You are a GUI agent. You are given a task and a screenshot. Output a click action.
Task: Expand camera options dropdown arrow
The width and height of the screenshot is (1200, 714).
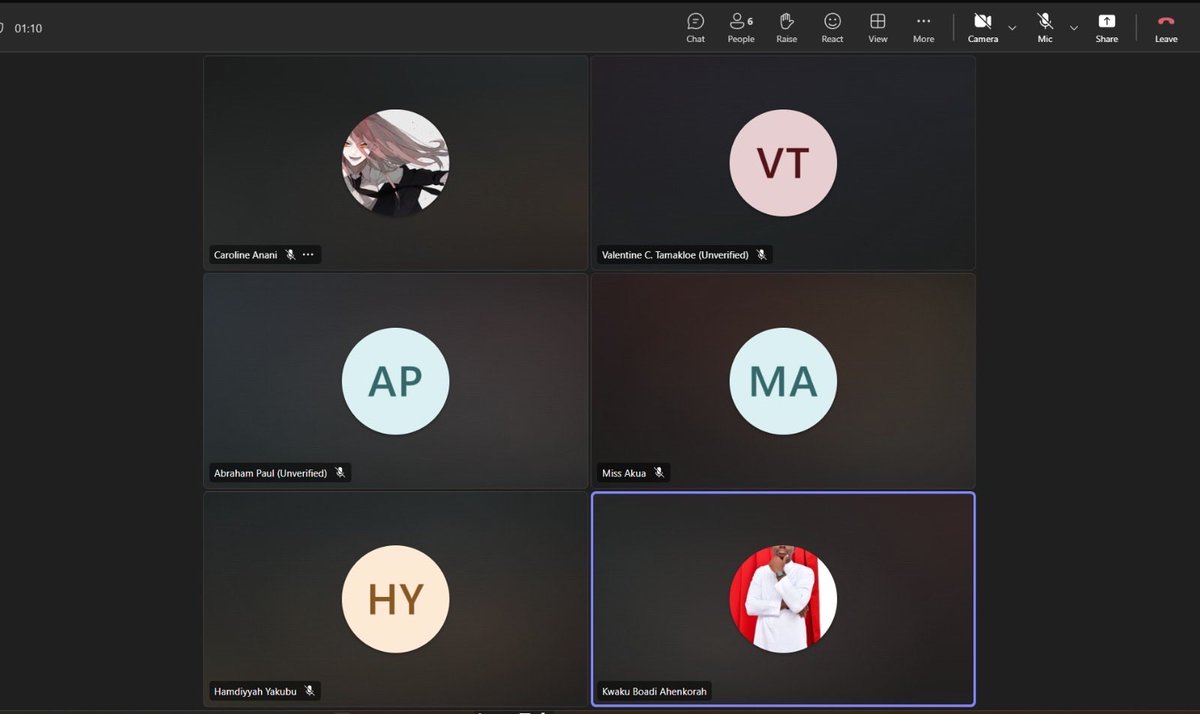pyautogui.click(x=1012, y=28)
